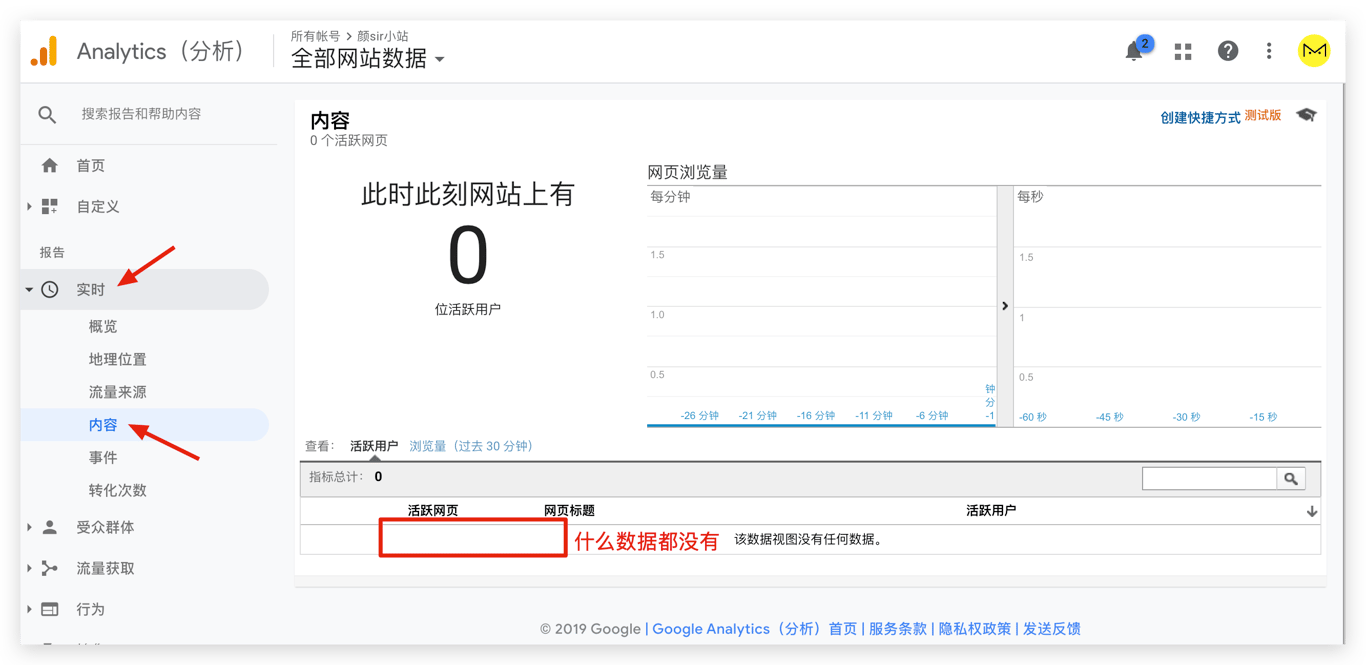Sort by the 活跃用户 down arrow
The height and width of the screenshot is (665, 1366).
pyautogui.click(x=1311, y=511)
